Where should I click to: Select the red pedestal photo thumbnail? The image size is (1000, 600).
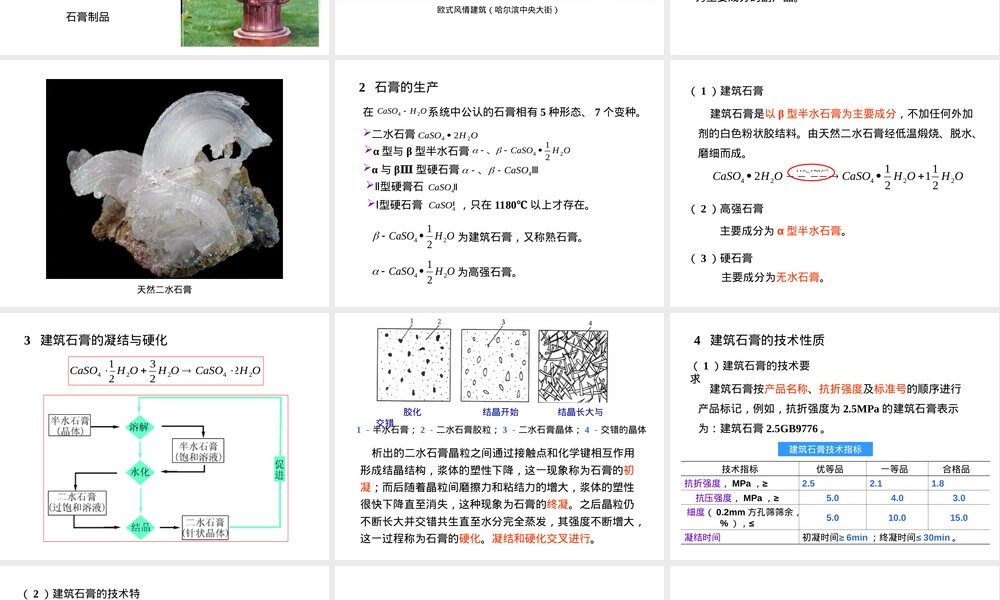[249, 23]
